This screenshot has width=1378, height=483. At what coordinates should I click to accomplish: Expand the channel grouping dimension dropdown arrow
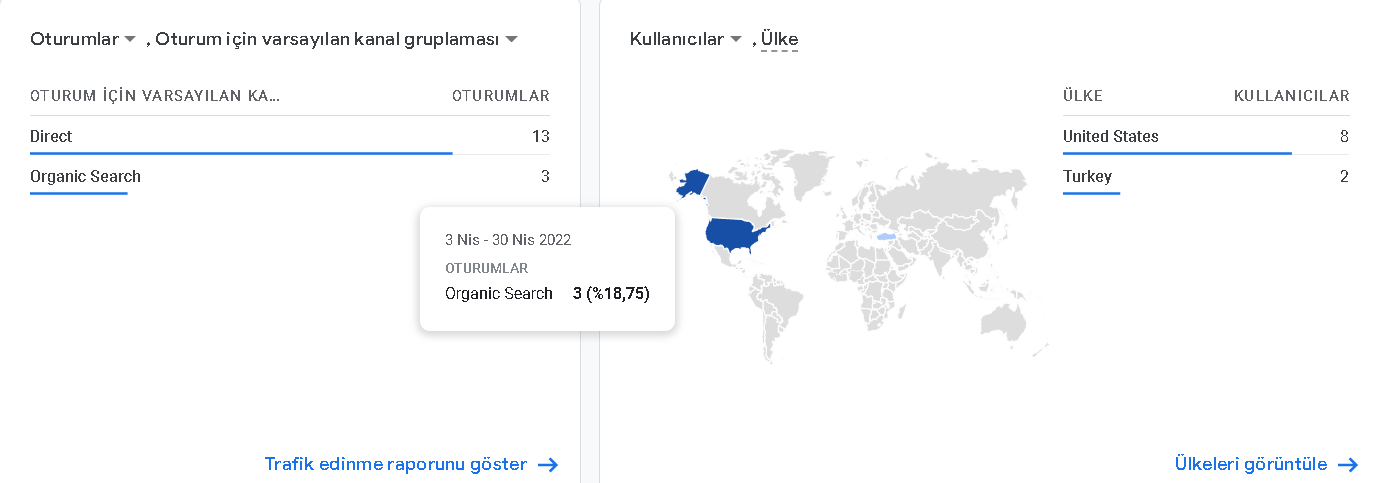click(511, 40)
